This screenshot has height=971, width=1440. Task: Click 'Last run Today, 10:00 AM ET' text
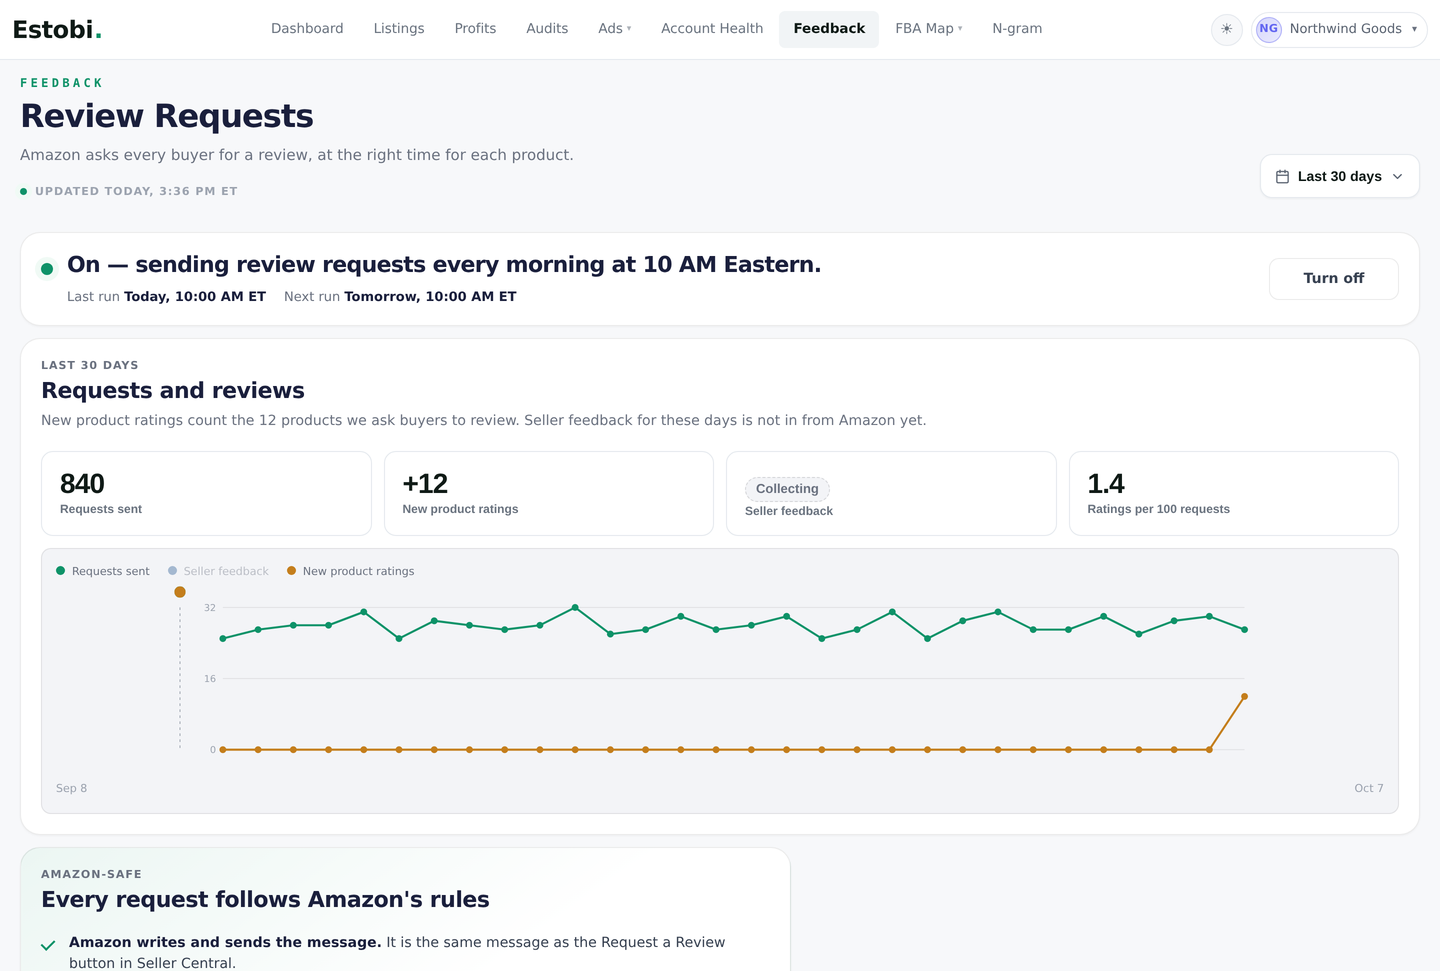(x=166, y=297)
